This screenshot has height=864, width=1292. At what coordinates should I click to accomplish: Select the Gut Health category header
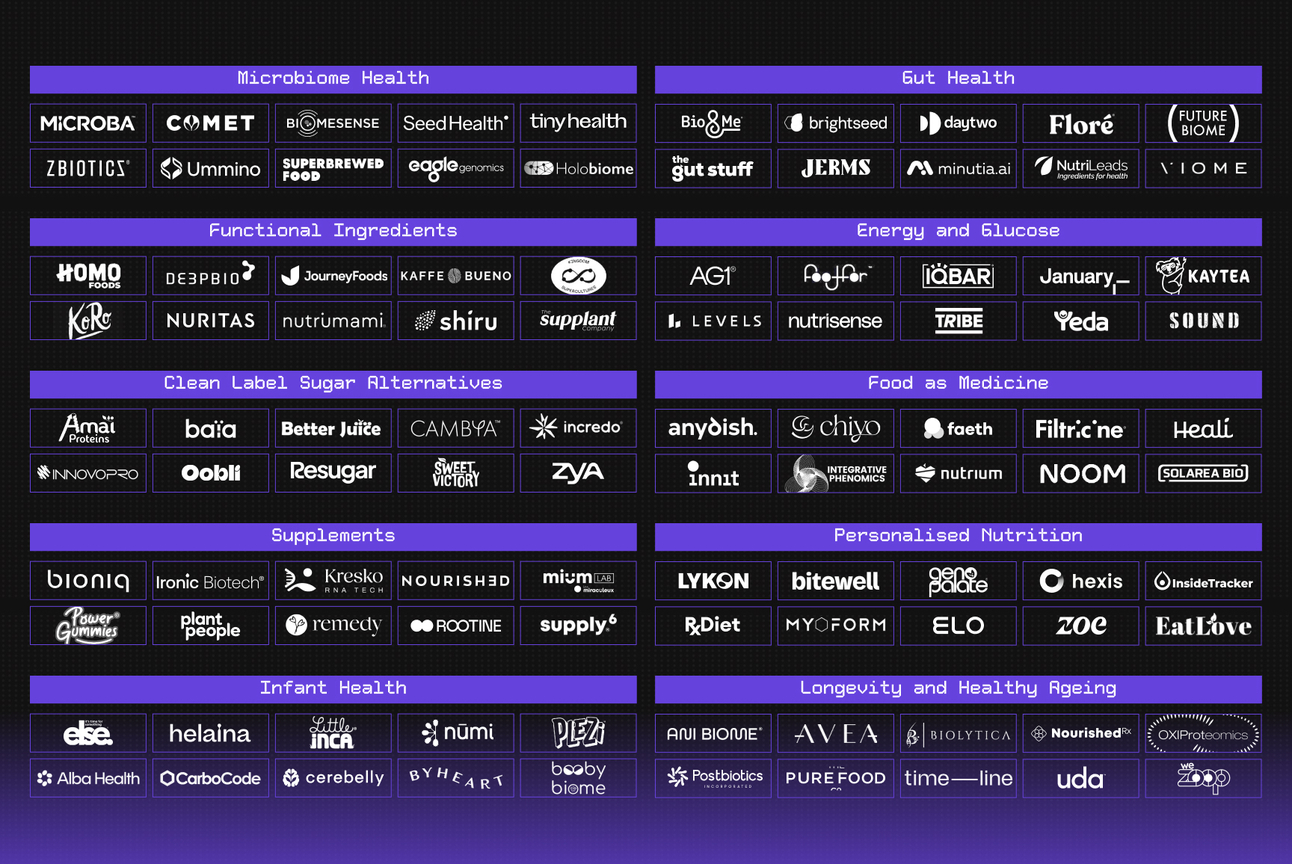pyautogui.click(x=958, y=79)
